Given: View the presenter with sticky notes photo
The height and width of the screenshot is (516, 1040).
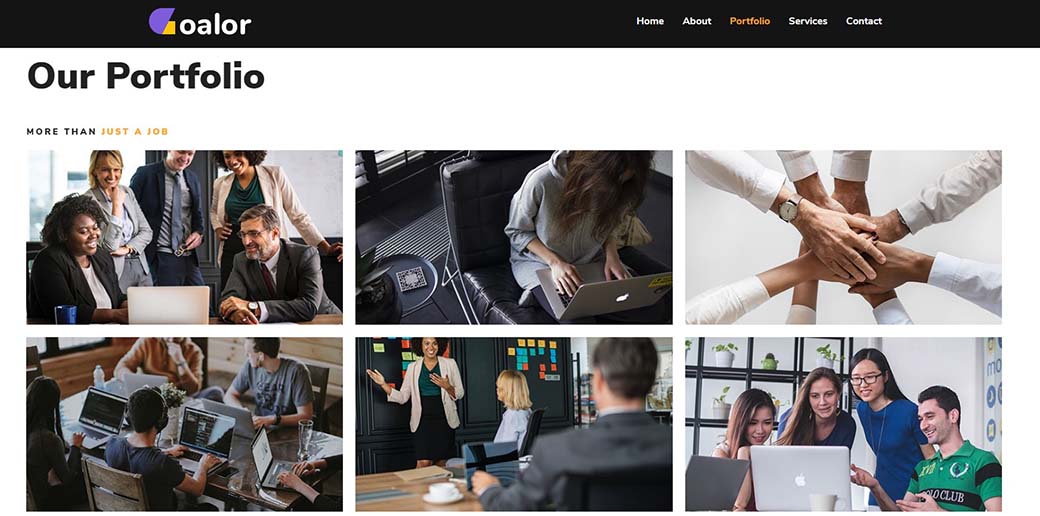Looking at the screenshot, I should click(513, 424).
